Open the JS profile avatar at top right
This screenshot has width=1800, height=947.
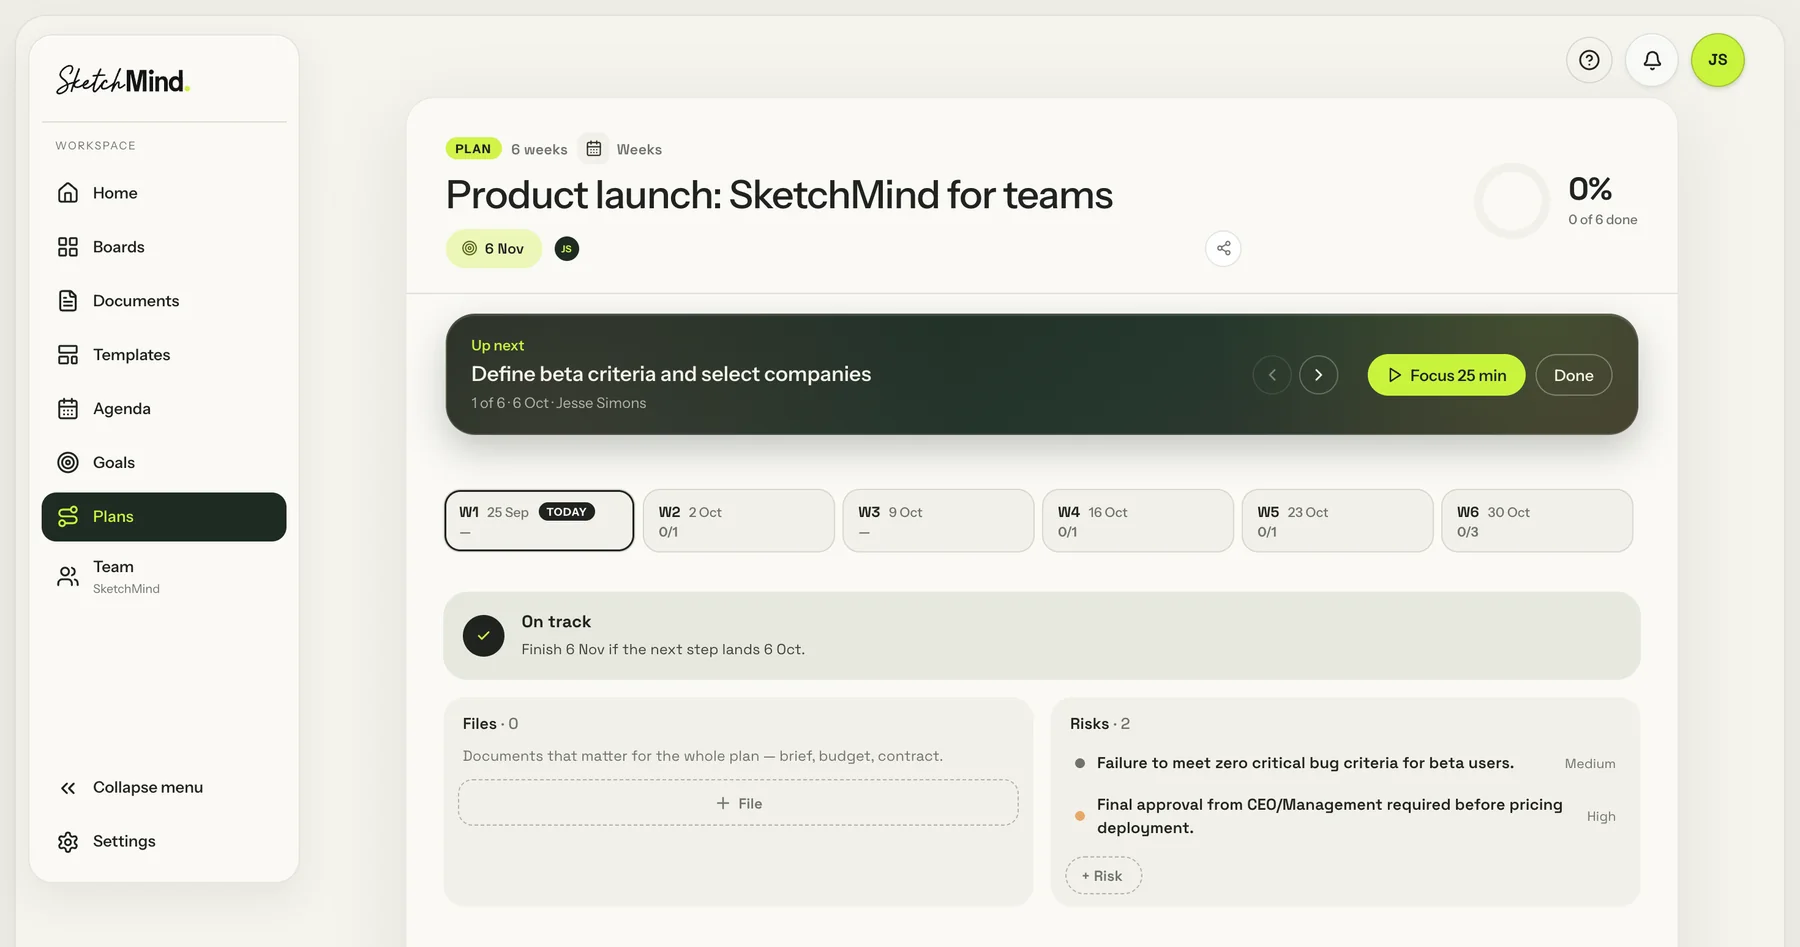1718,60
